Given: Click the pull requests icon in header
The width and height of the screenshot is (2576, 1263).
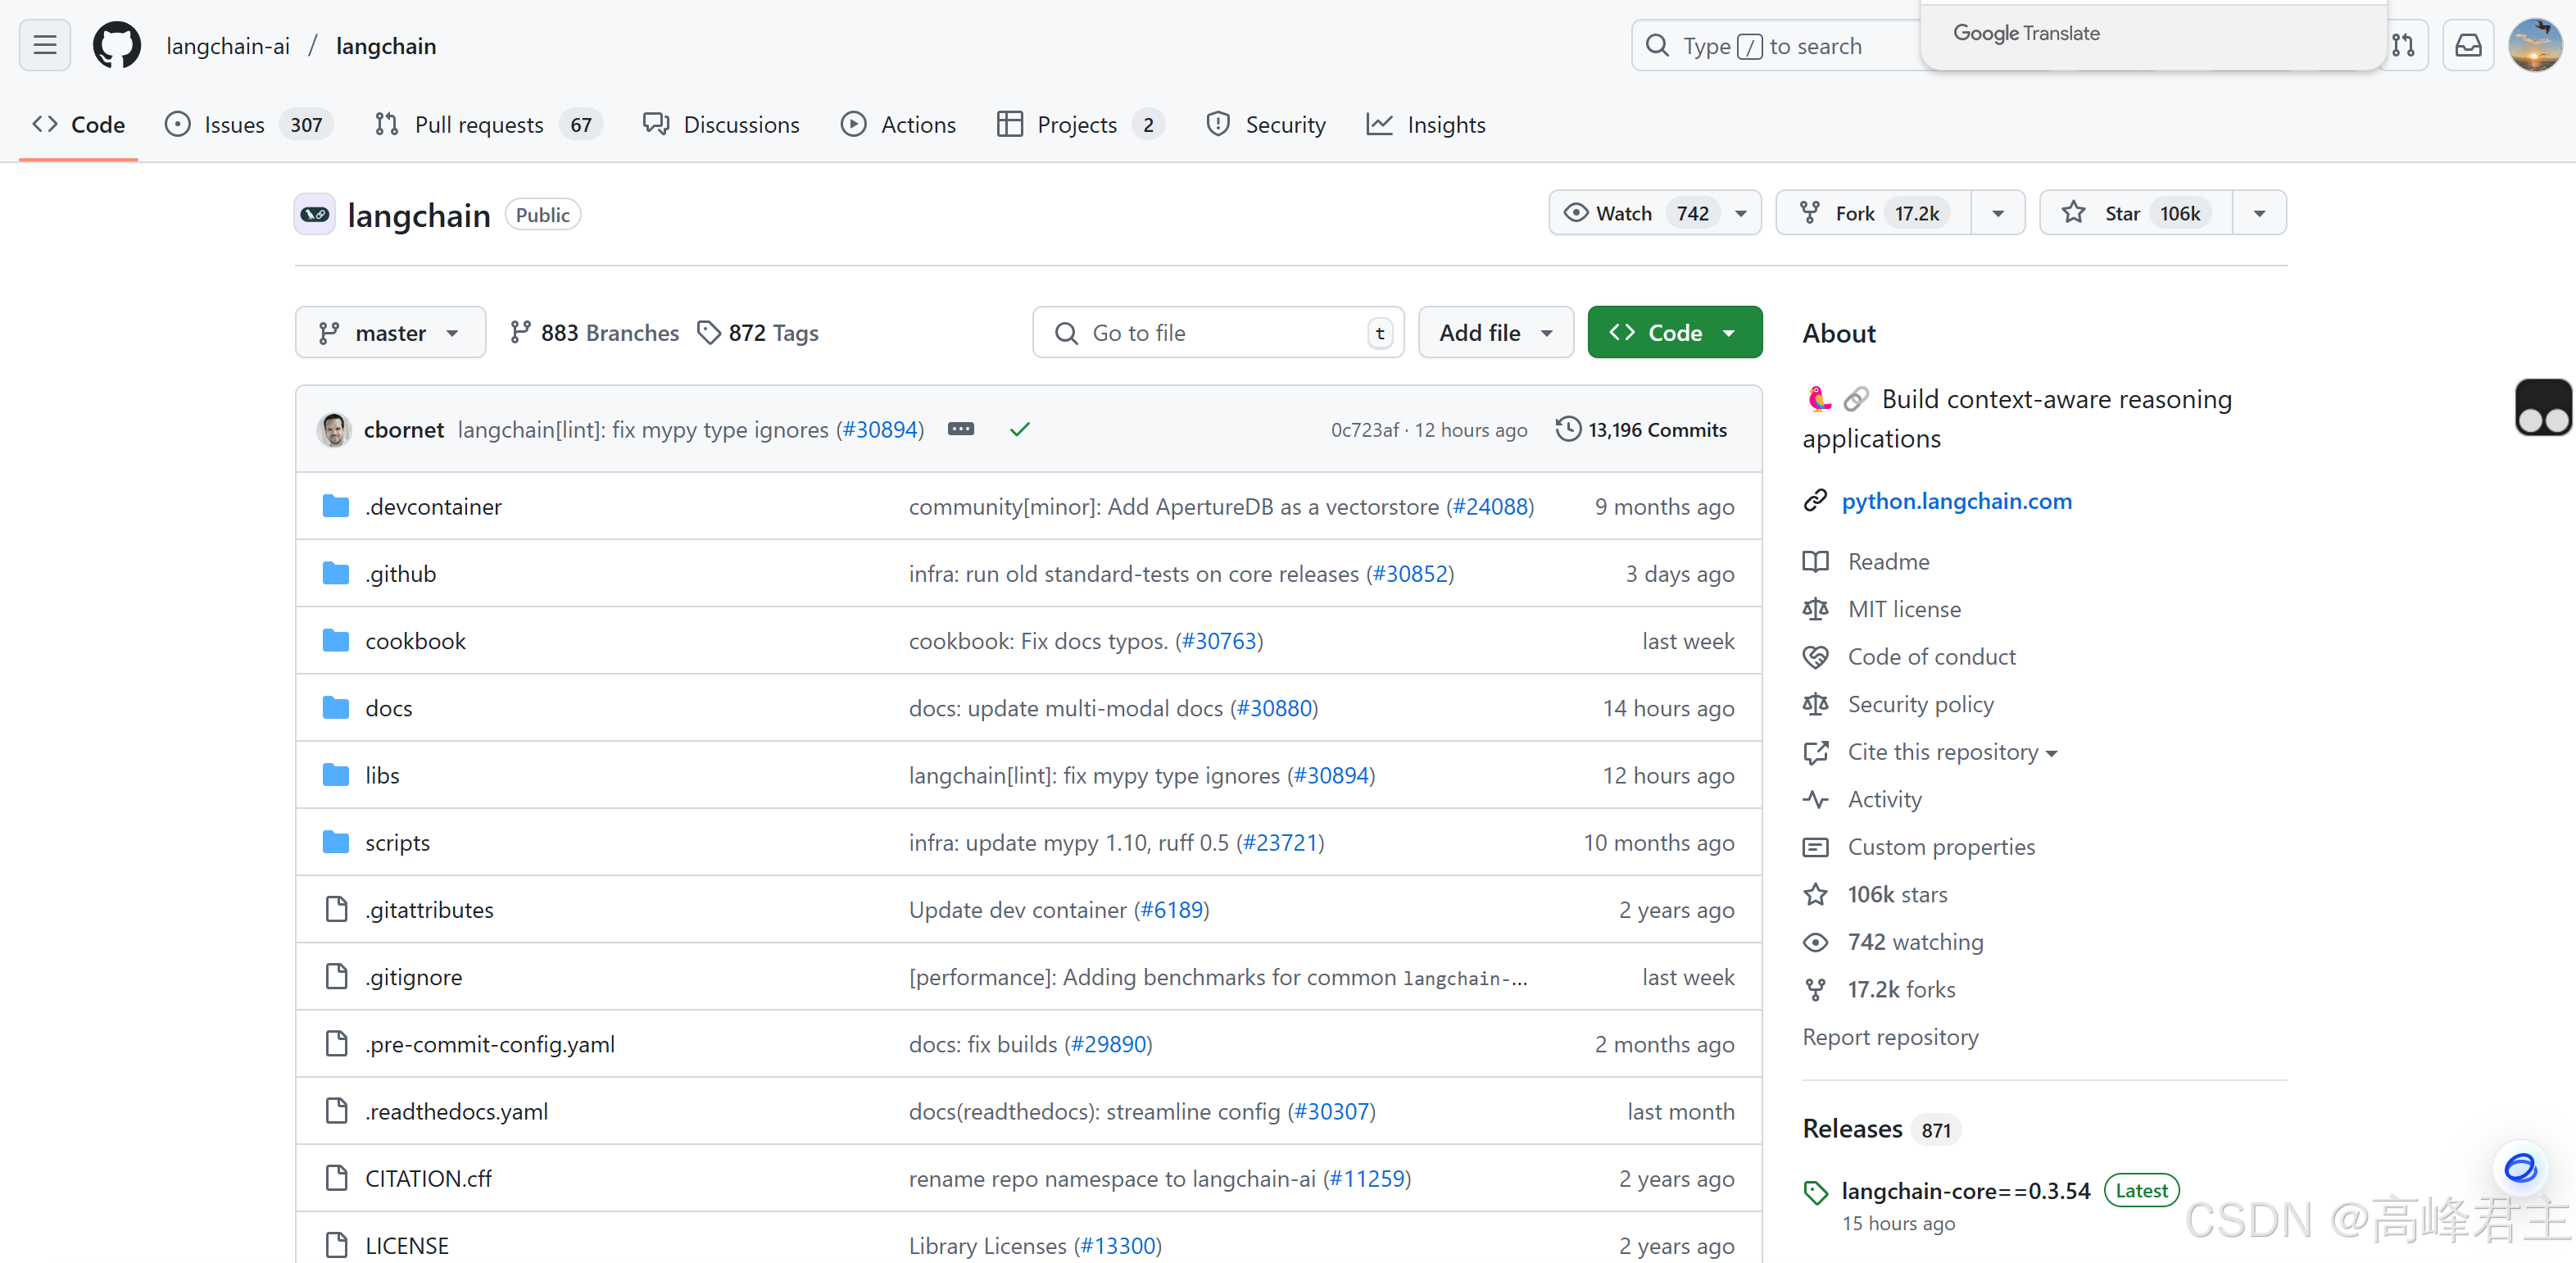Looking at the screenshot, I should (x=2403, y=46).
